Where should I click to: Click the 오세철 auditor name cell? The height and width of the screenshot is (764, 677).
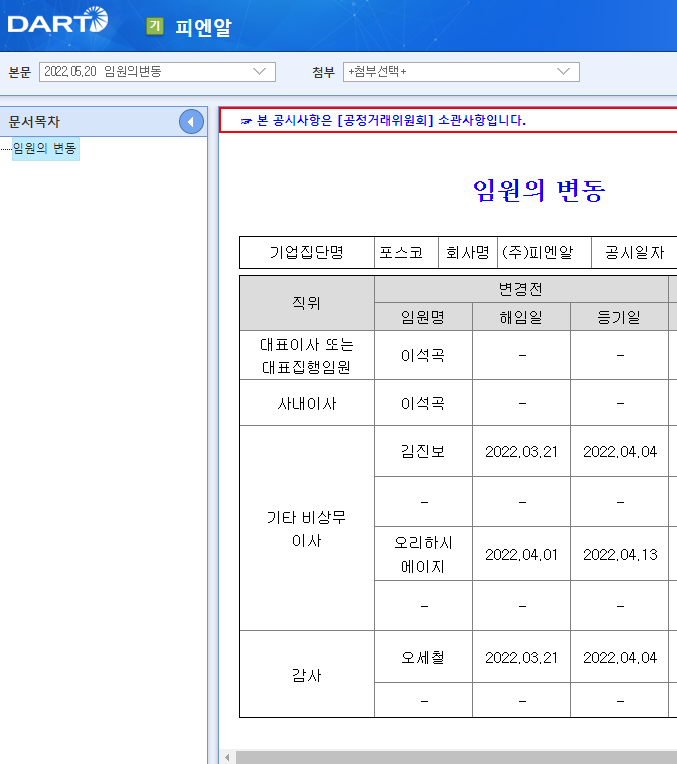point(423,657)
